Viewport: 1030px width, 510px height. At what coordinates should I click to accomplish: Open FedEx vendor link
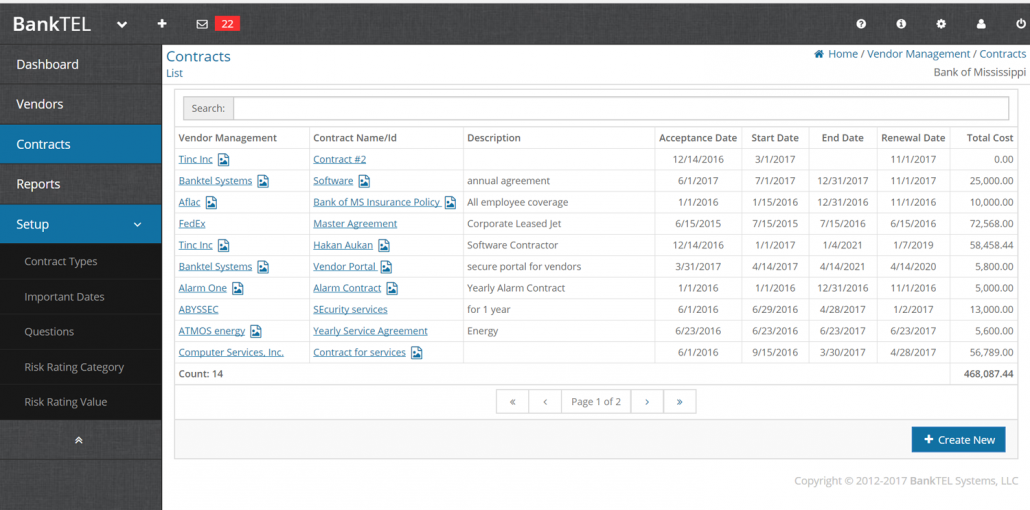tap(192, 223)
